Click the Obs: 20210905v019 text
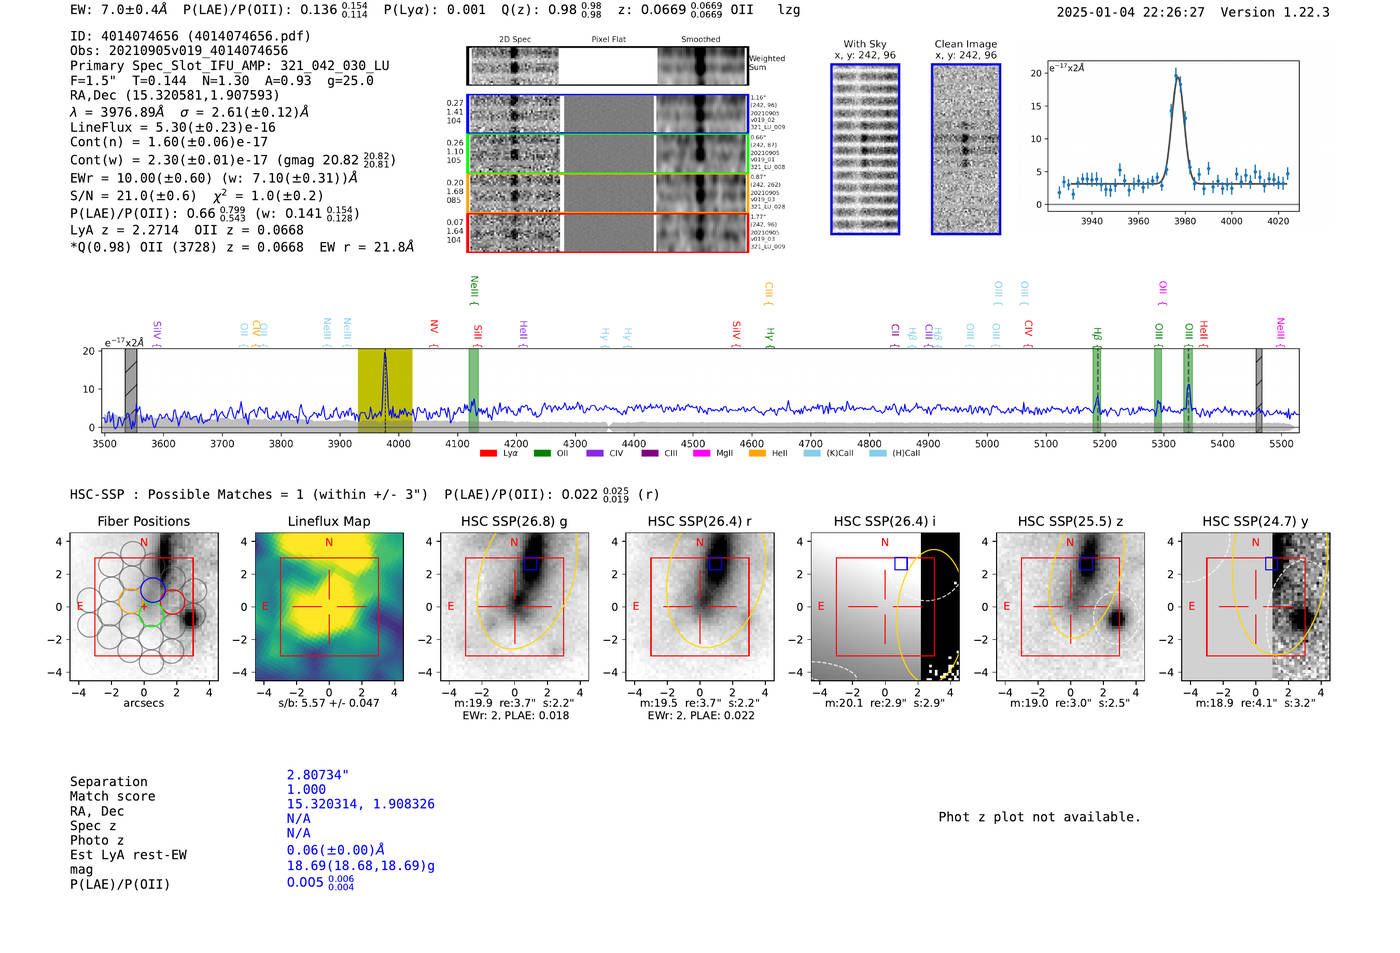1400x953 pixels. pyautogui.click(x=179, y=51)
